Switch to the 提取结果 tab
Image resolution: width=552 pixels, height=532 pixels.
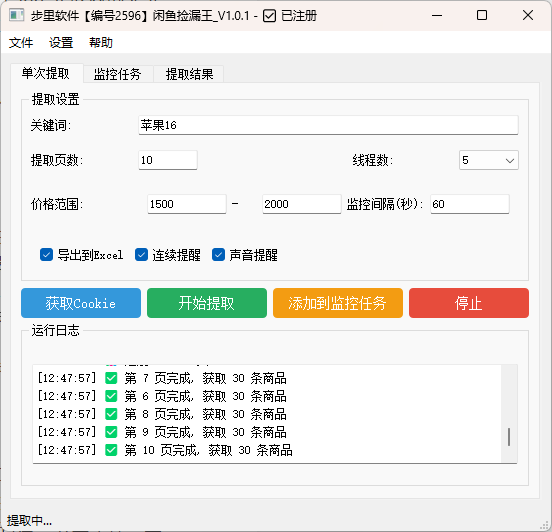[189, 74]
